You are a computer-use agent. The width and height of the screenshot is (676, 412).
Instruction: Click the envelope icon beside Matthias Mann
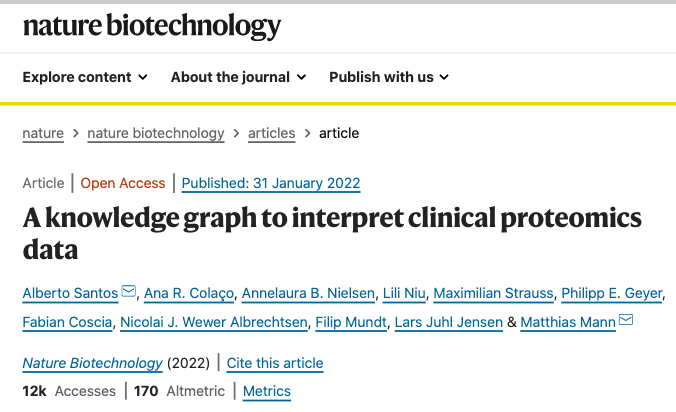(626, 321)
